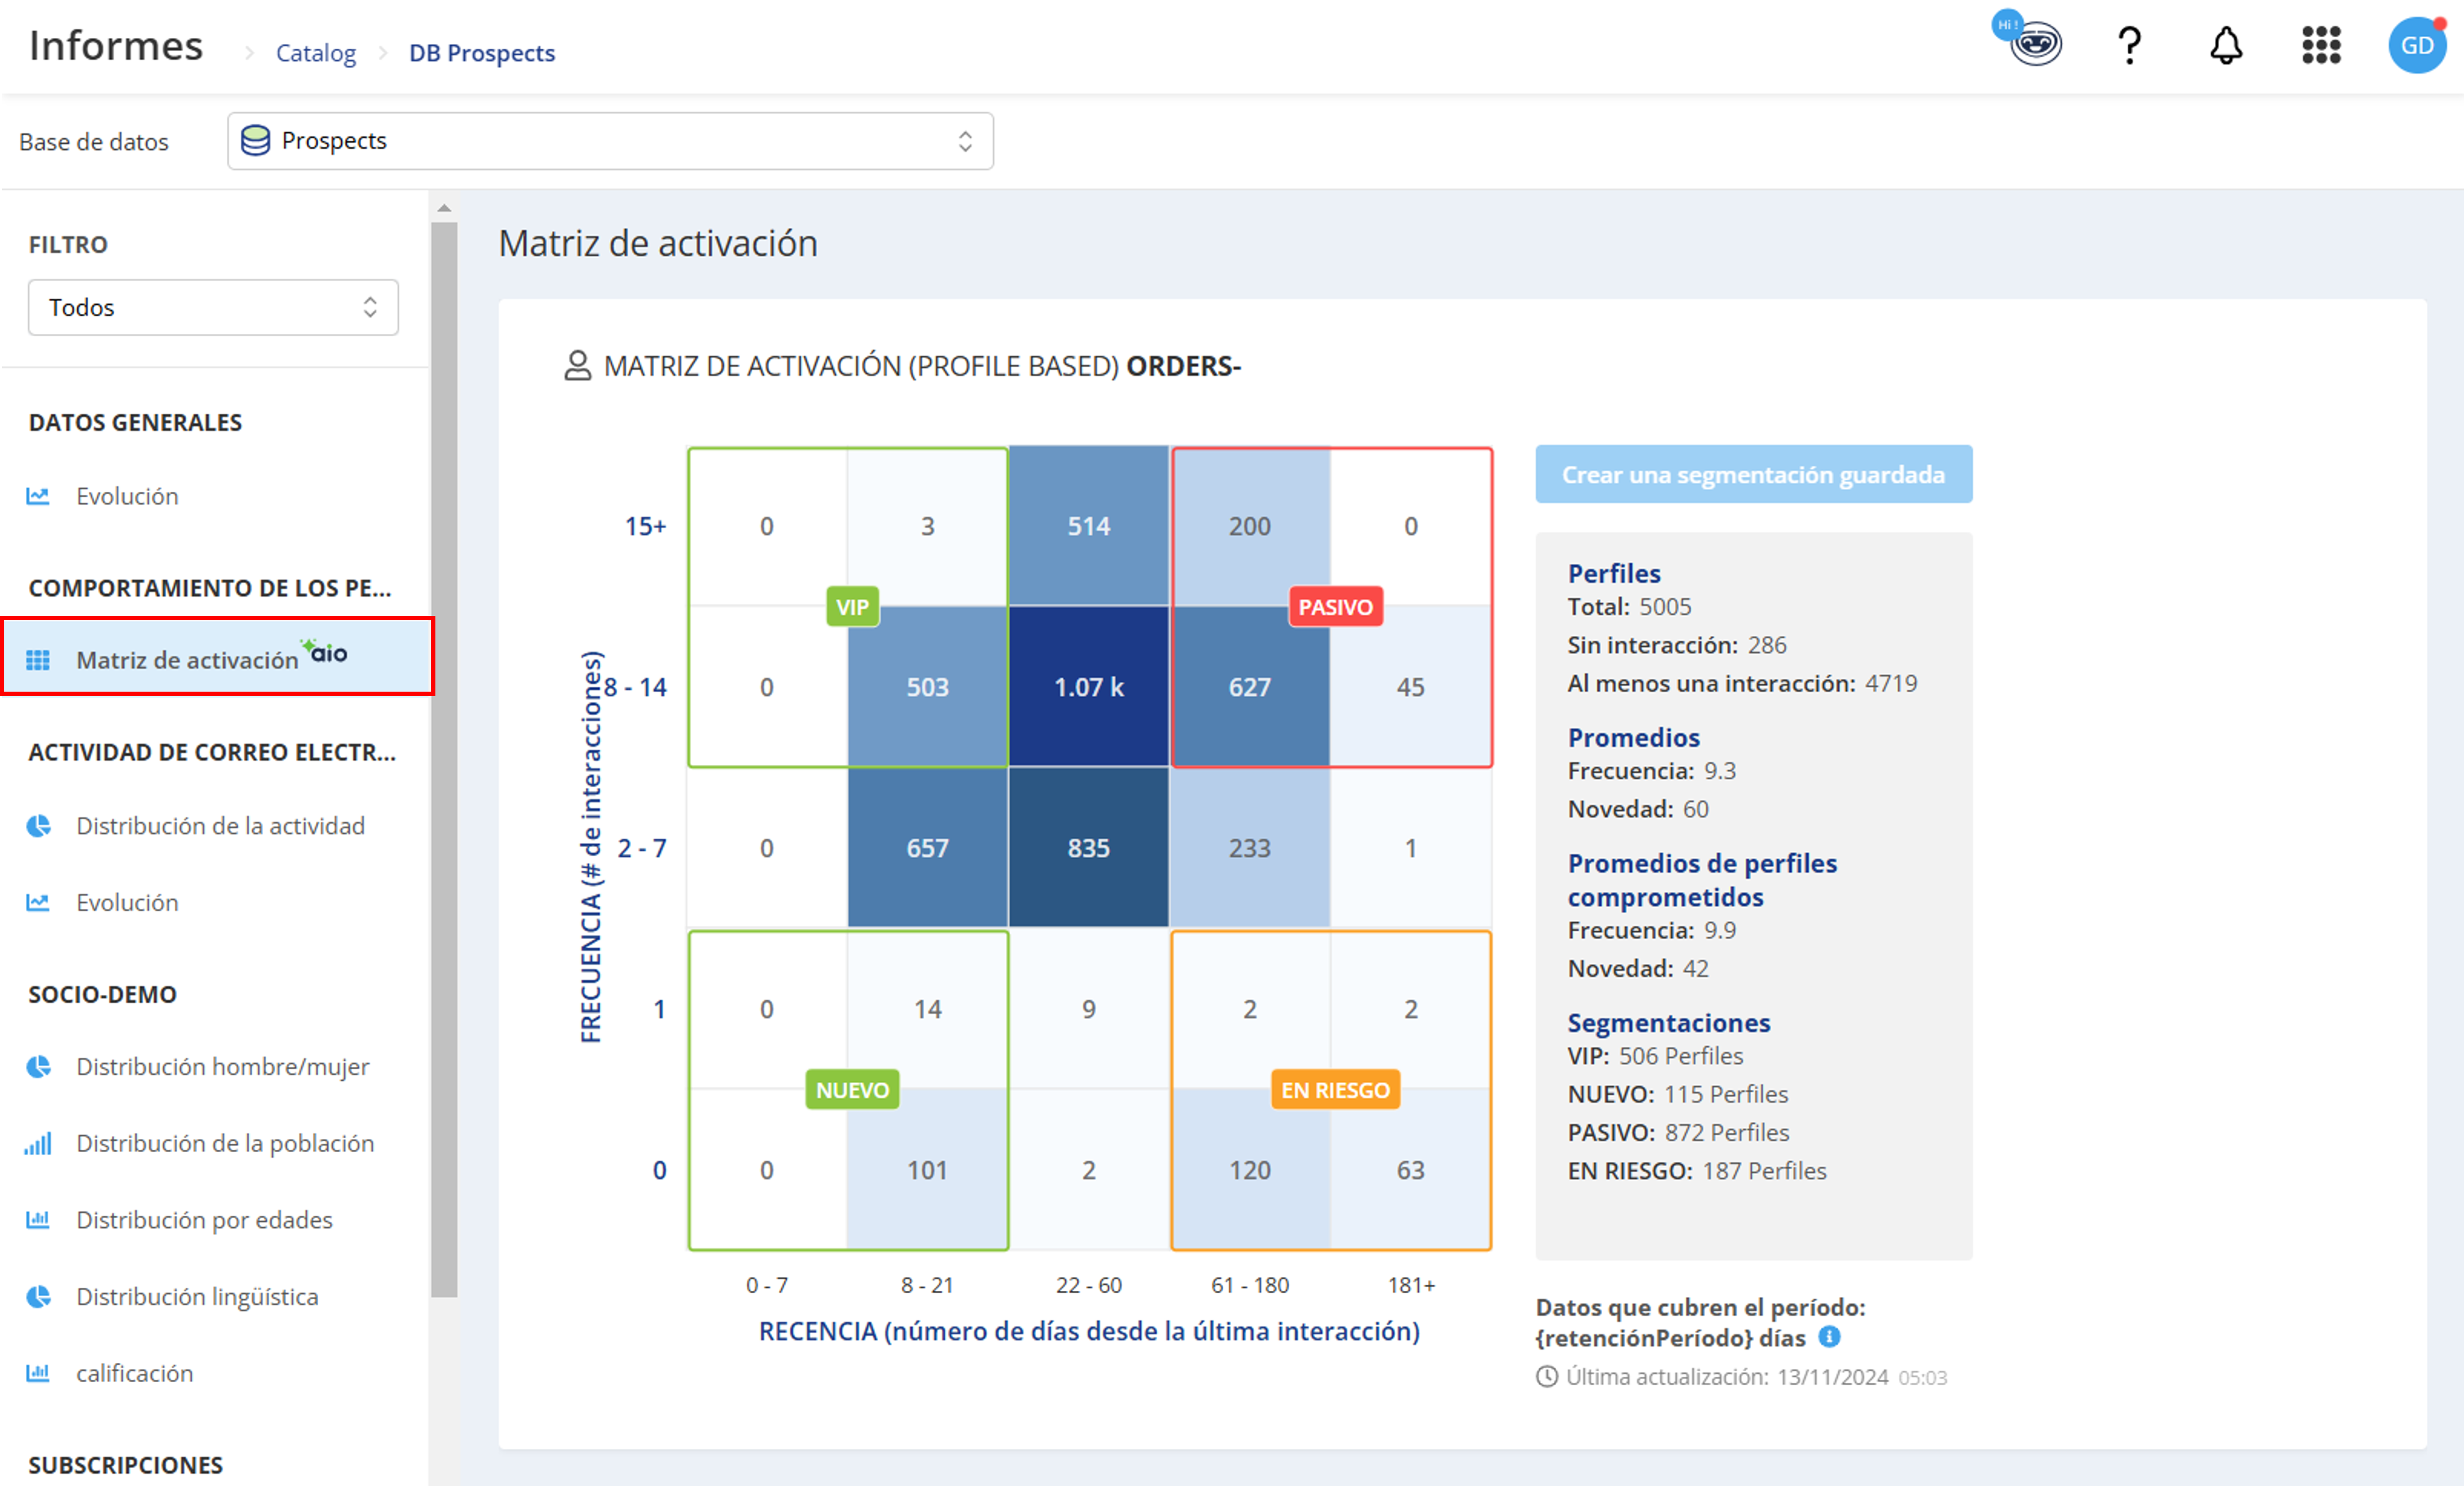Select the 503 matrix cell
This screenshot has height=1486, width=2464.
tap(927, 687)
